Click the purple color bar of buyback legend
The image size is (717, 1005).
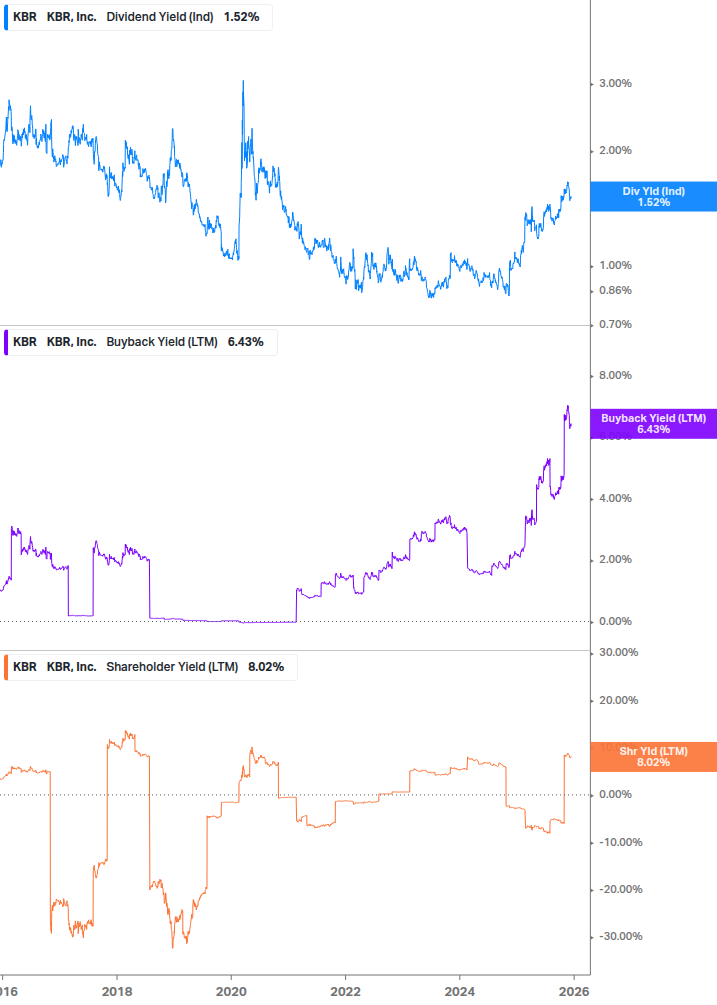(6, 342)
